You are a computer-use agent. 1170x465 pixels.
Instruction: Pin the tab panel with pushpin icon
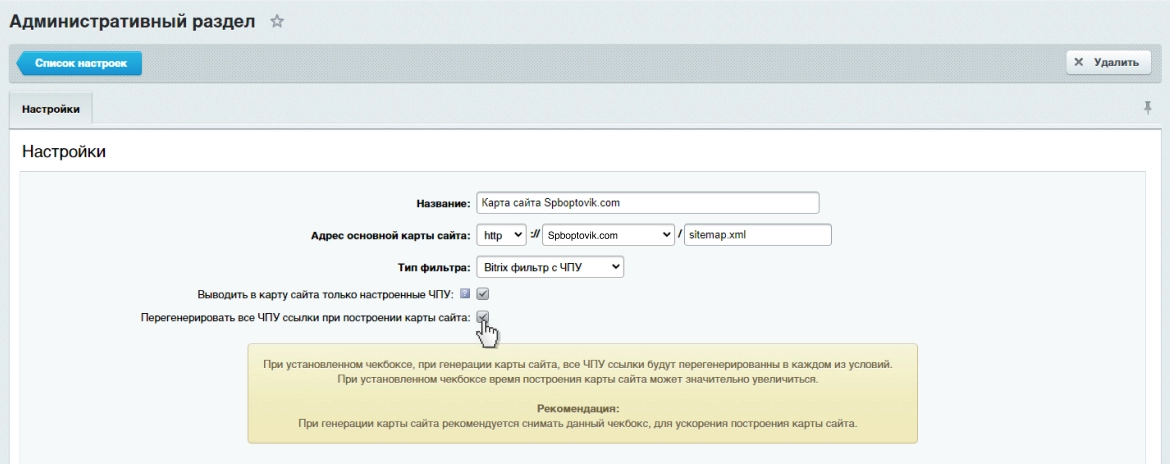1148,108
